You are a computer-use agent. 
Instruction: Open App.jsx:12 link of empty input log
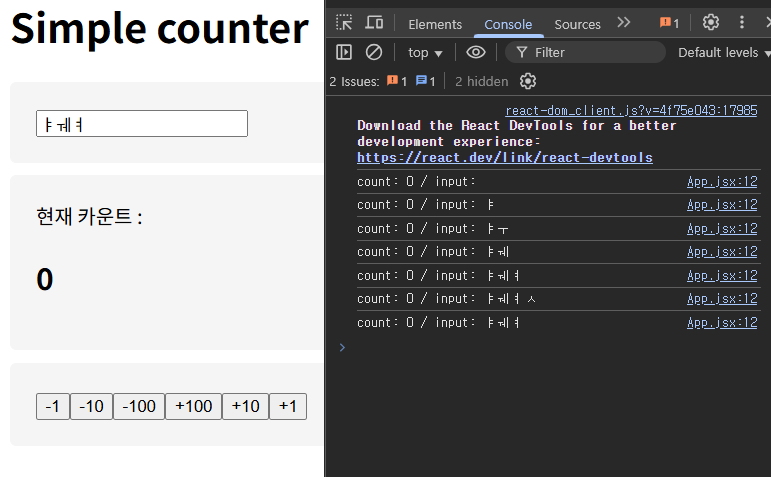[722, 181]
